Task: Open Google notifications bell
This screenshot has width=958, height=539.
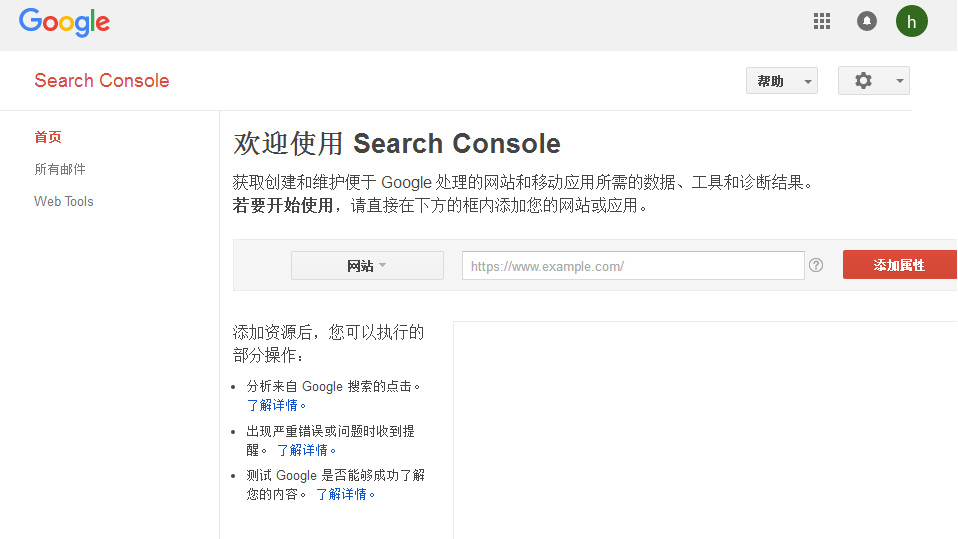Action: coord(866,21)
